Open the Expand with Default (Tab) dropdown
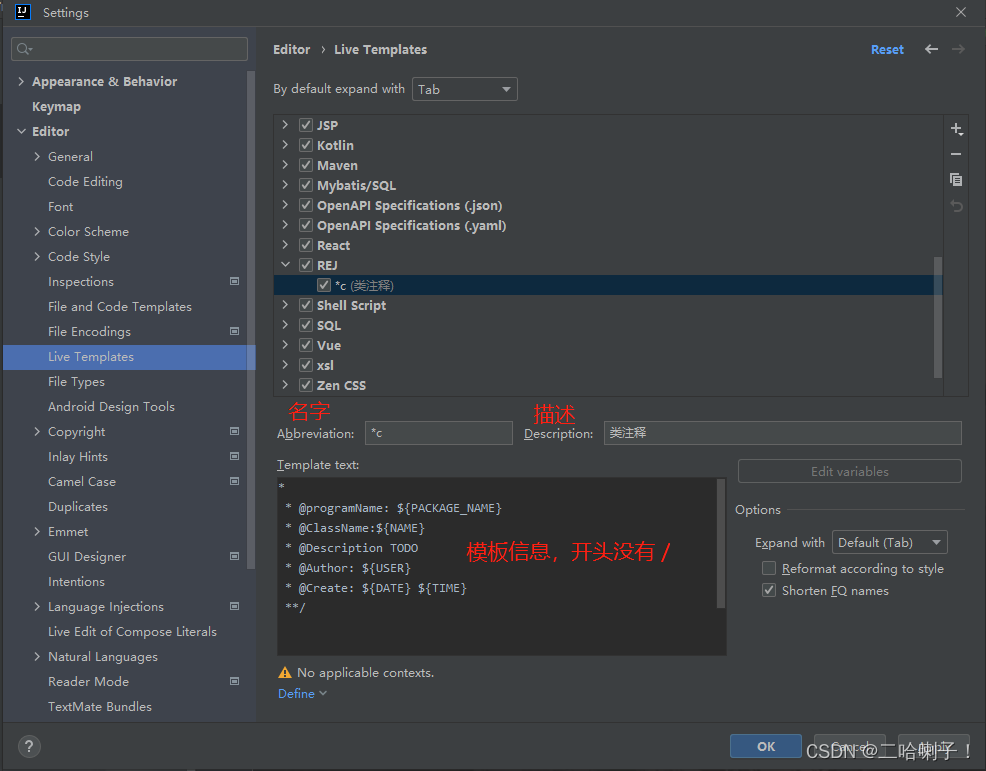This screenshot has height=771, width=986. point(889,543)
